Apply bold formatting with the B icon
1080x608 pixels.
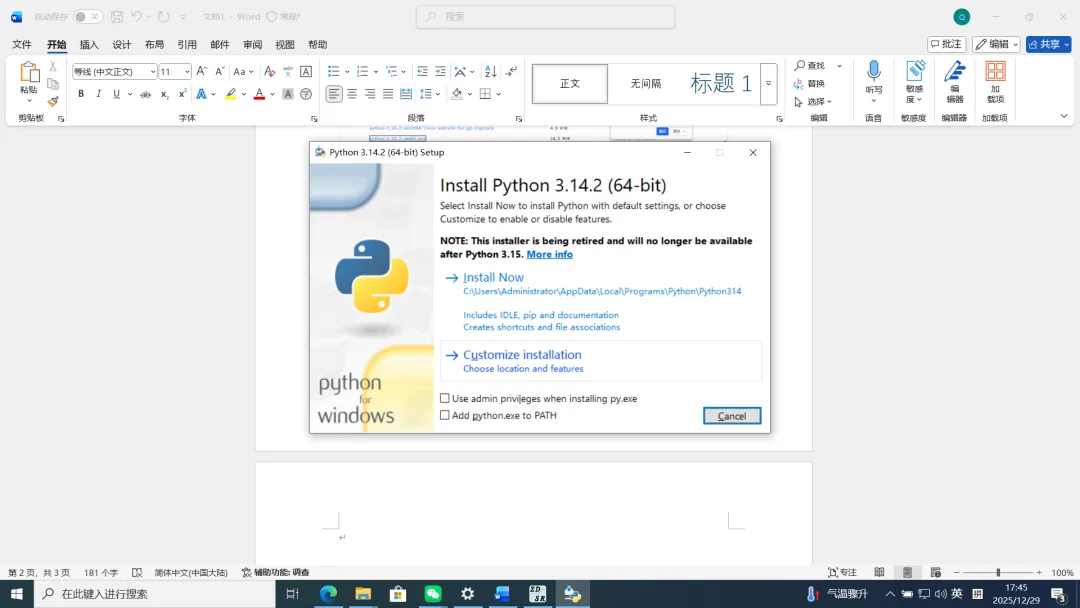[81, 94]
